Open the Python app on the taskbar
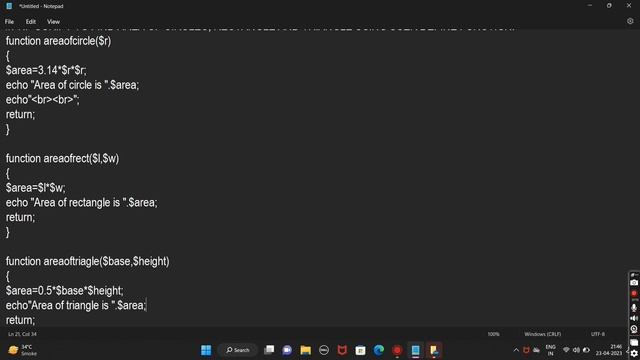Image resolution: width=640 pixels, height=360 pixels. pyautogui.click(x=434, y=350)
